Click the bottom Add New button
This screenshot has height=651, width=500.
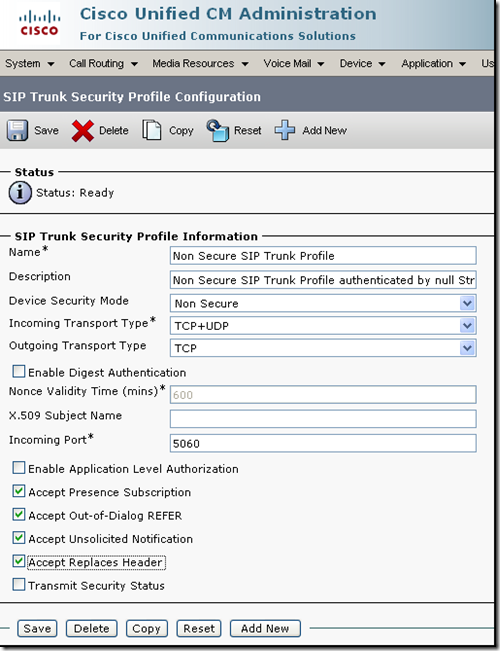click(x=265, y=629)
